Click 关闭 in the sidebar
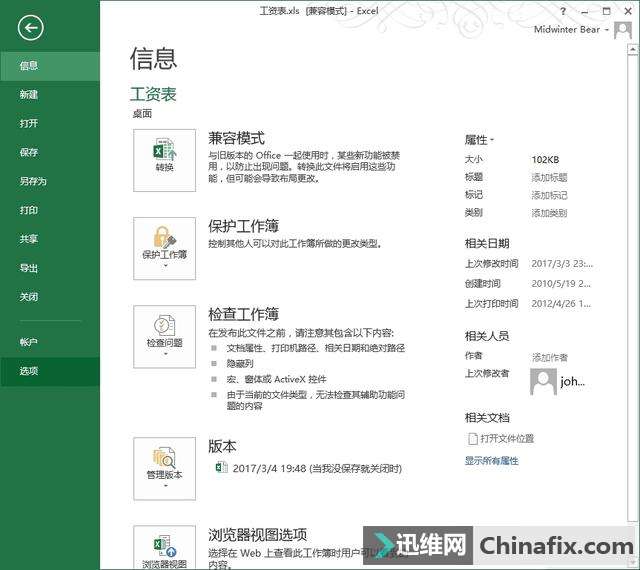This screenshot has width=640, height=570. coord(49,297)
